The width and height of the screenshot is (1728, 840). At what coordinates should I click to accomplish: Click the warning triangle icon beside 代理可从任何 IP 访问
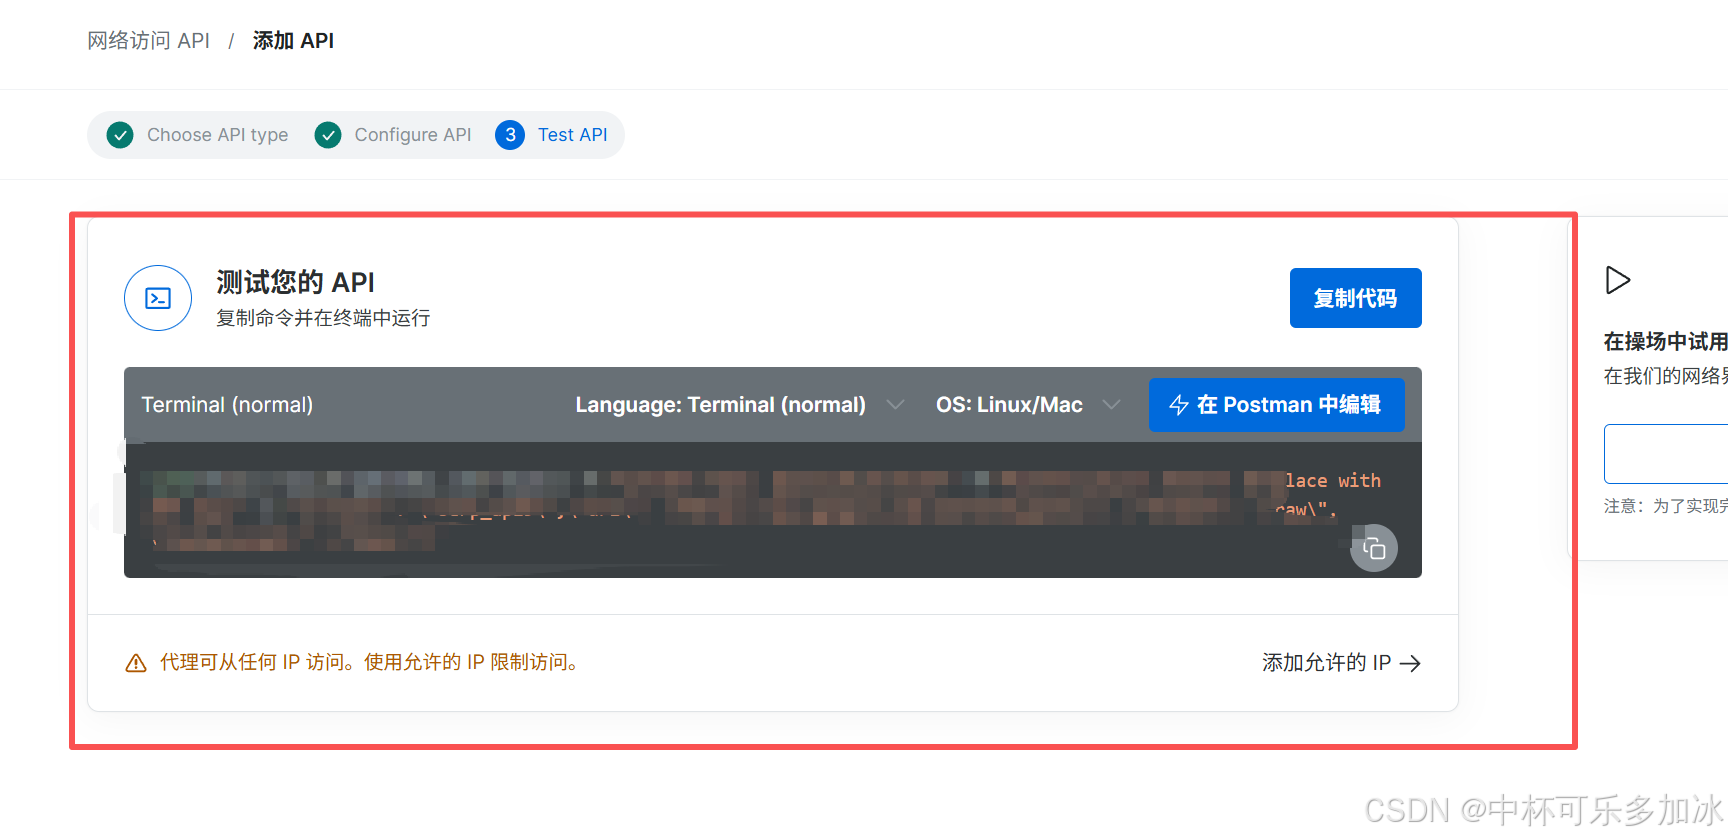pos(136,663)
